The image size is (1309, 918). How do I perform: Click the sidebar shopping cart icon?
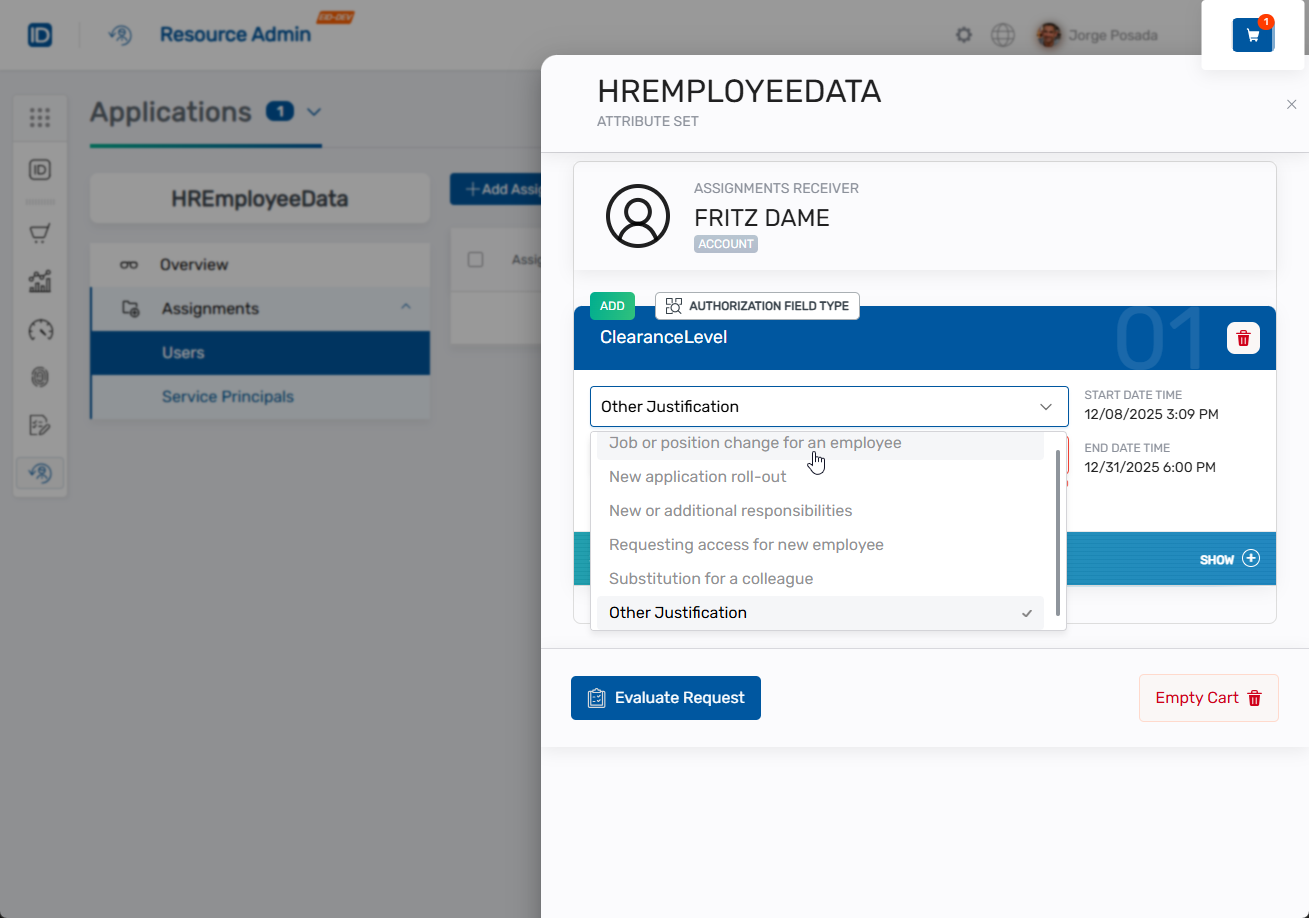(40, 234)
